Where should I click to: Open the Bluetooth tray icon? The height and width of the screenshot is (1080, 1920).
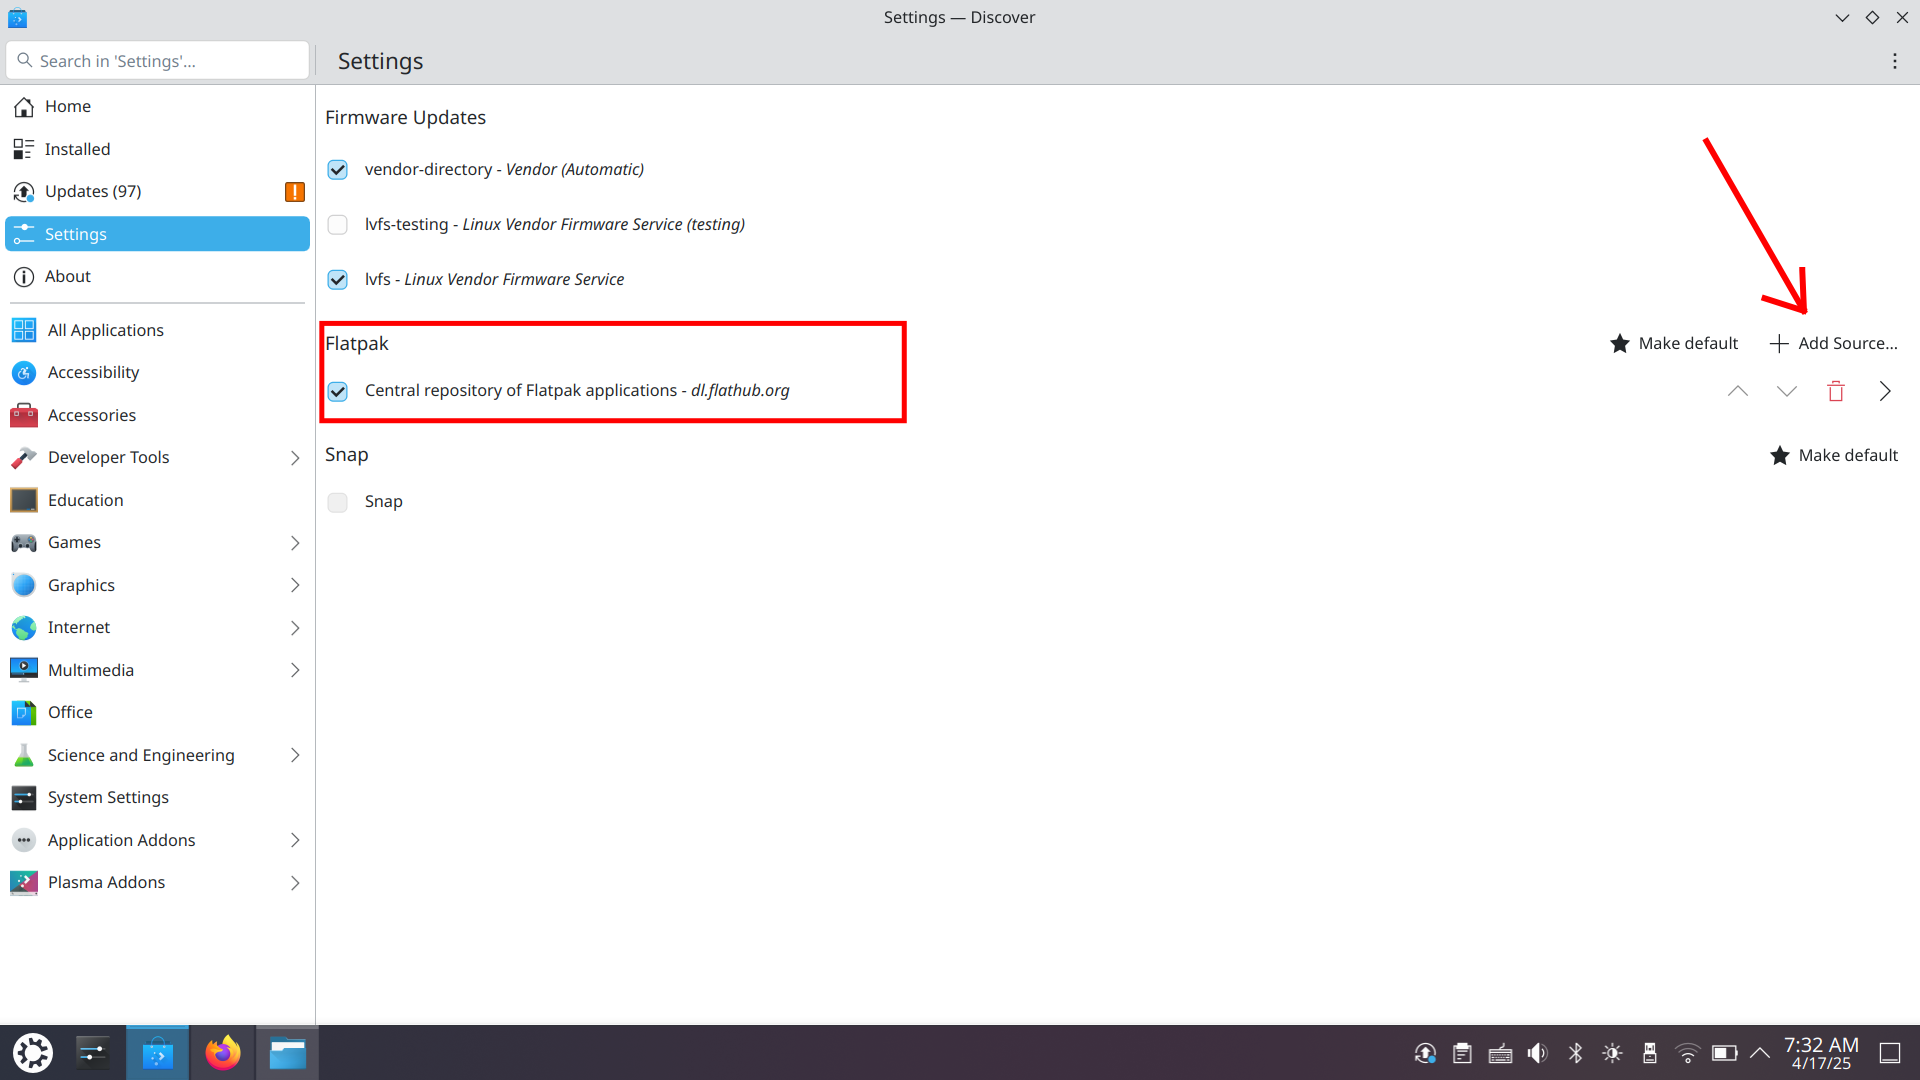(1575, 1053)
